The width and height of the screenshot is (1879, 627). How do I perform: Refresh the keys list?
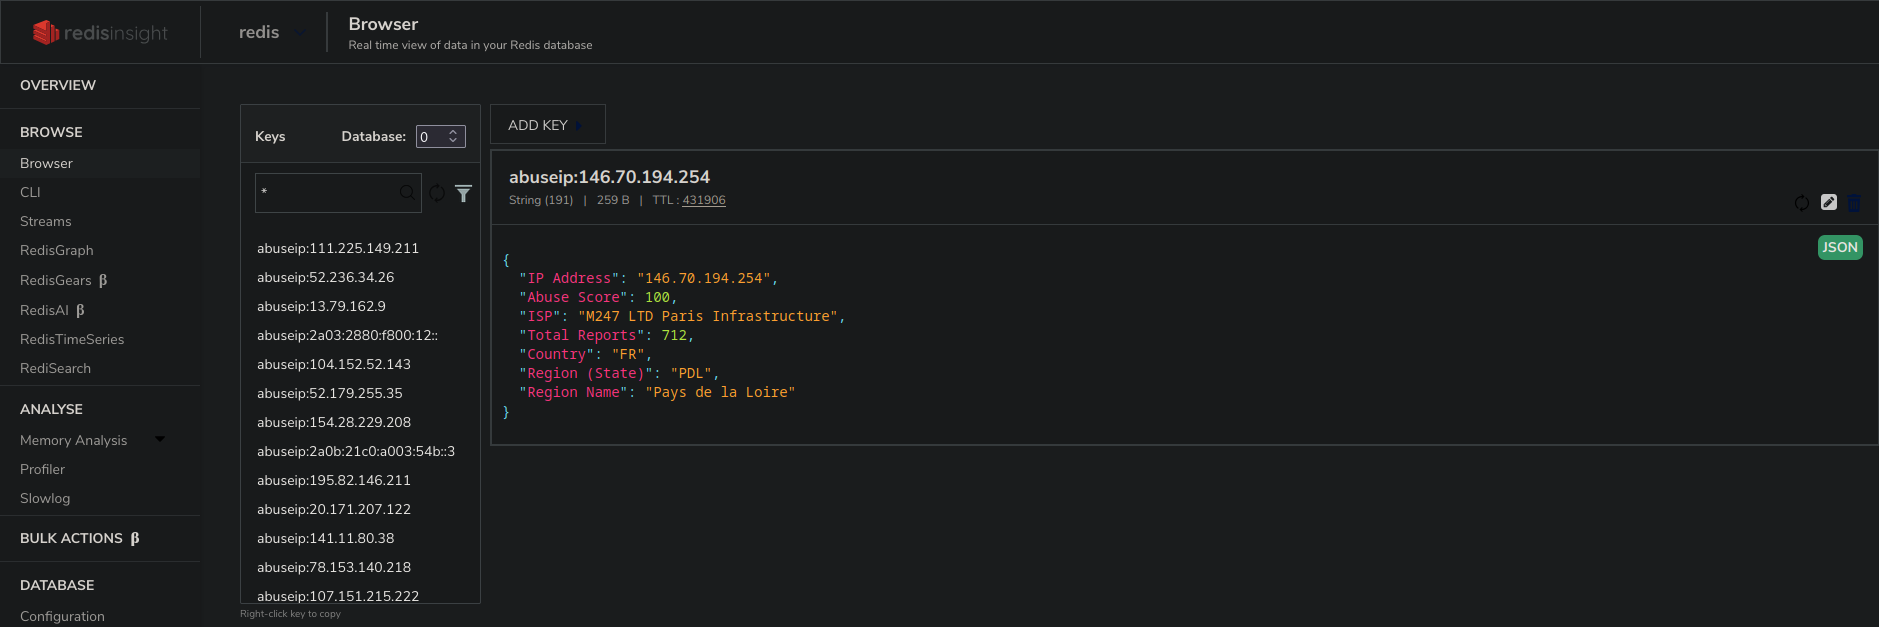tap(437, 193)
